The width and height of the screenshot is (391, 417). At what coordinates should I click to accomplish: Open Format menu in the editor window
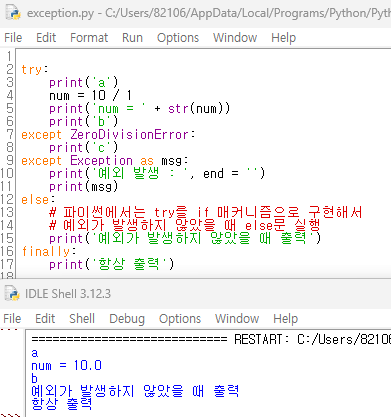[89, 38]
